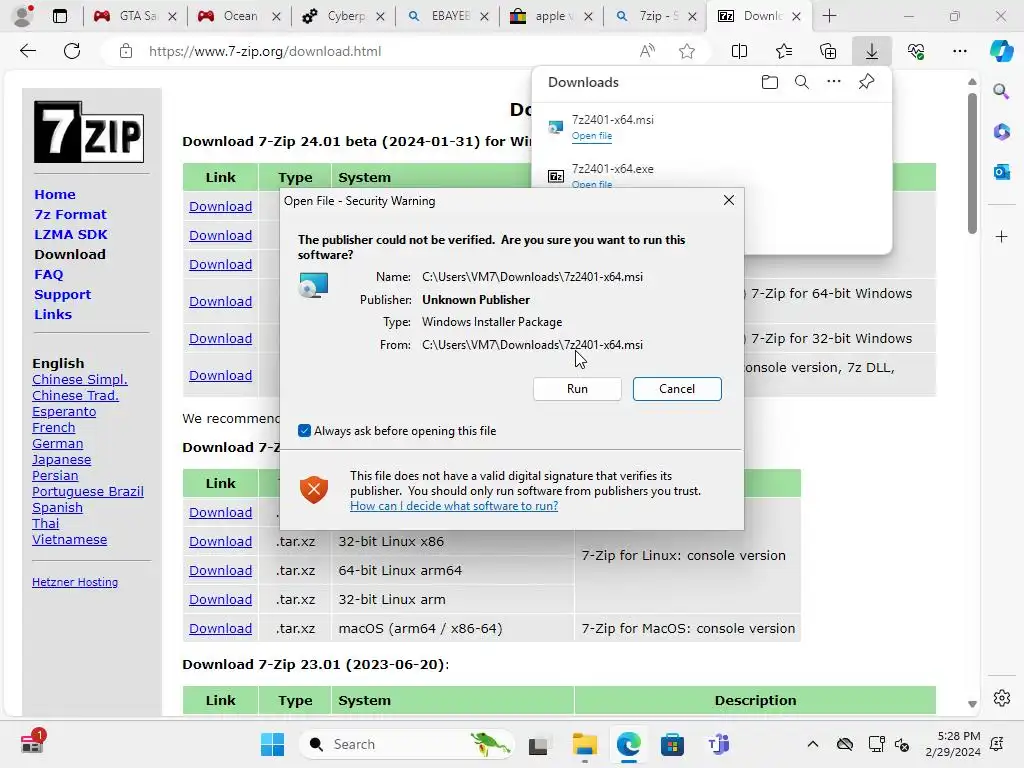The width and height of the screenshot is (1024, 768).
Task: Add a sidebar app with plus icon
Action: (x=1001, y=236)
